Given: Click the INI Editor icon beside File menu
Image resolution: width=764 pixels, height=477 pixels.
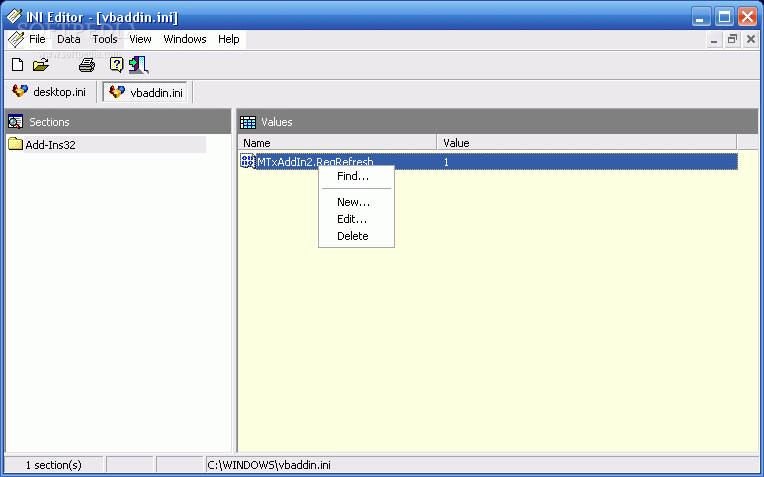Looking at the screenshot, I should [16, 39].
